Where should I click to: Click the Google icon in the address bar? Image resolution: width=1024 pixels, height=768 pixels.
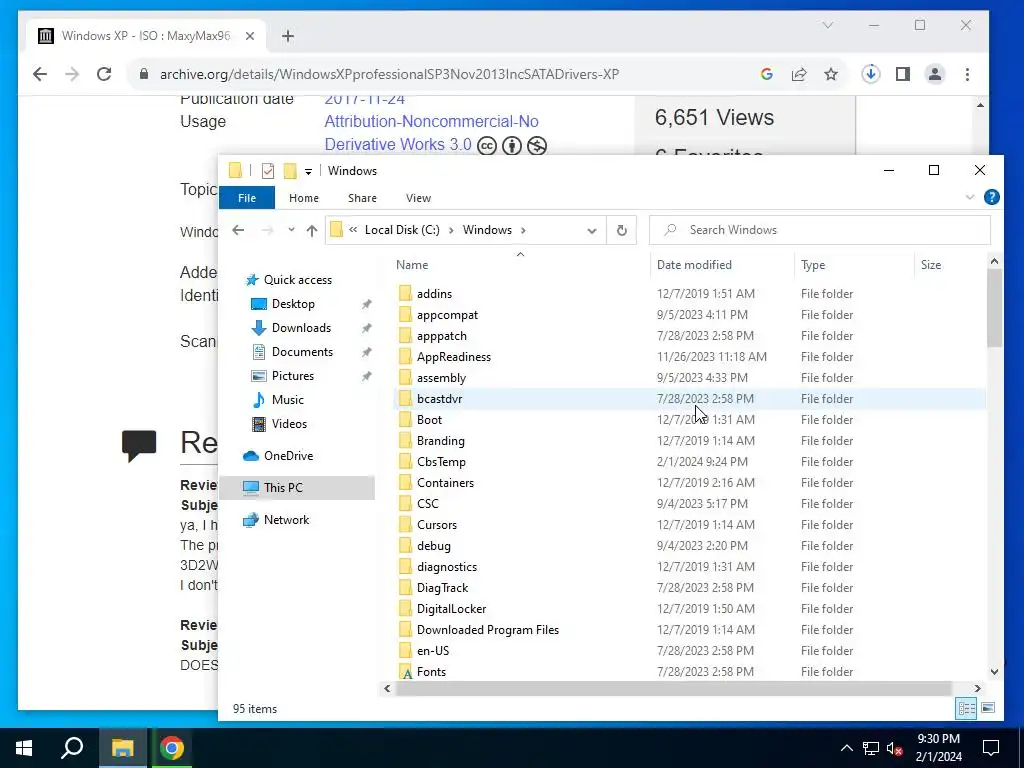coord(767,74)
